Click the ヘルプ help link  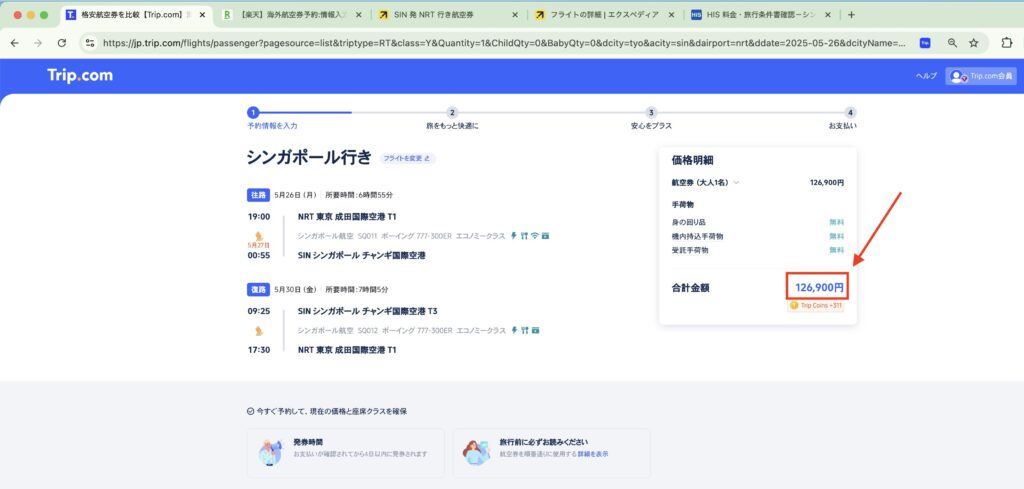tap(926, 76)
